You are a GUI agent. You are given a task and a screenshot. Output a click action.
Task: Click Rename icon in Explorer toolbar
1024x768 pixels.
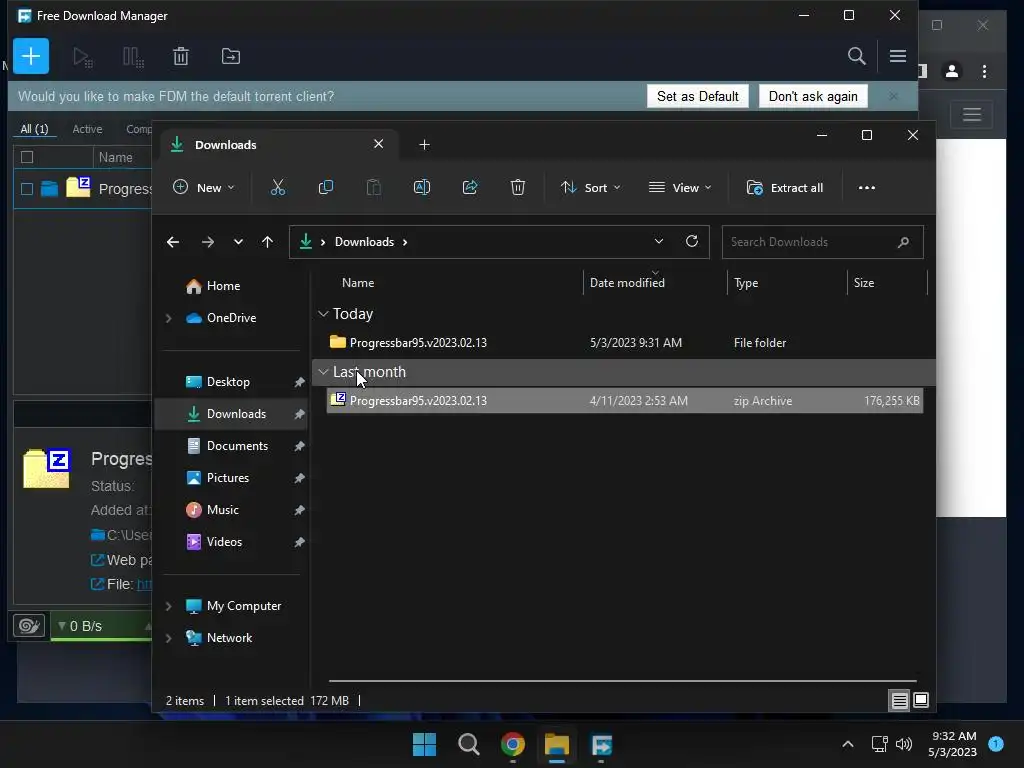tap(422, 188)
